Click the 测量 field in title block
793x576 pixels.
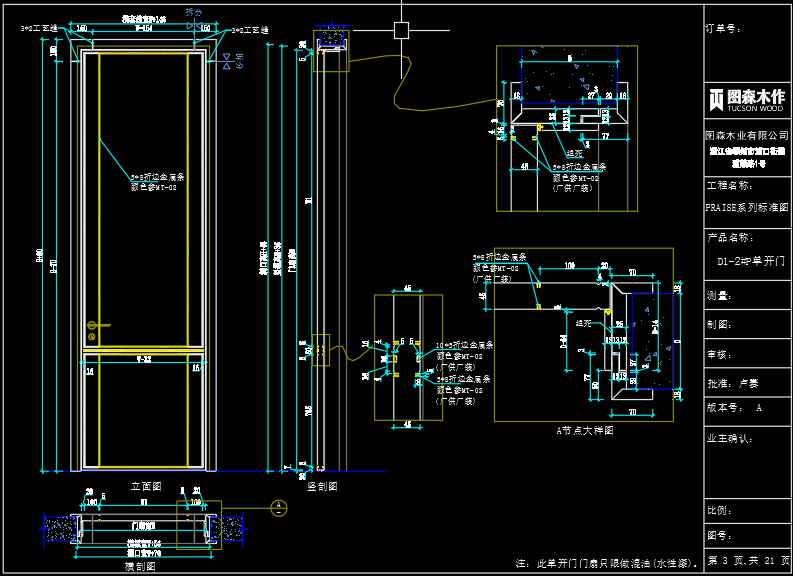click(x=720, y=296)
